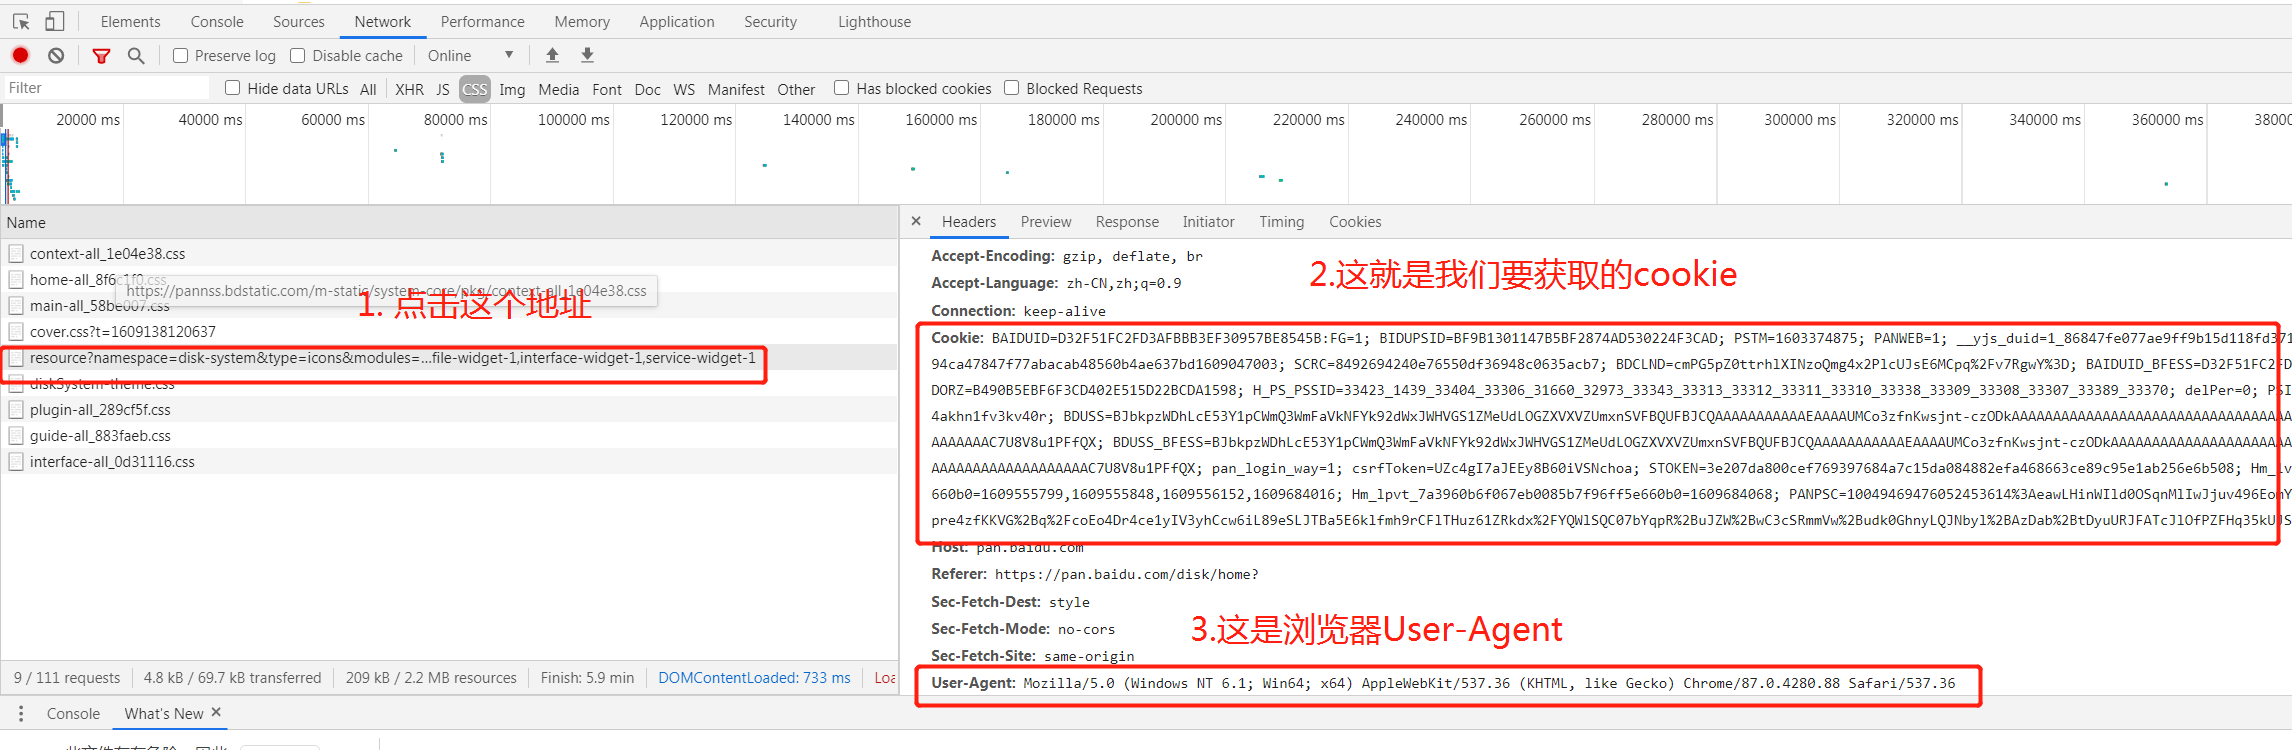Open the Performance panel
This screenshot has height=750, width=2292.
482,21
